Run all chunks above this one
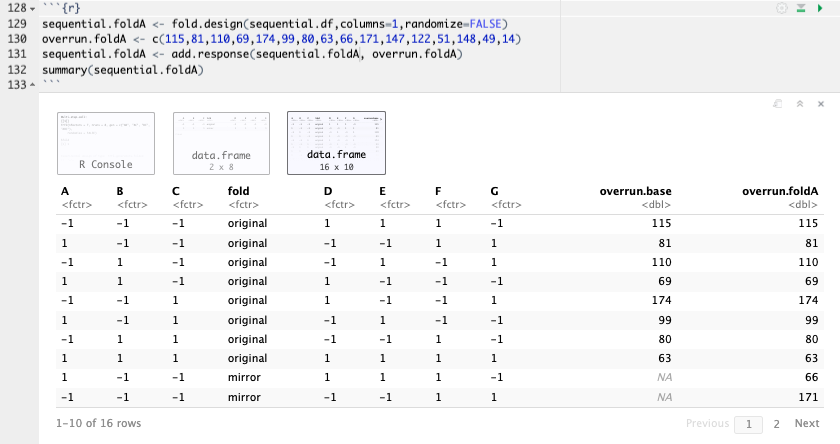The image size is (840, 444). point(800,7)
